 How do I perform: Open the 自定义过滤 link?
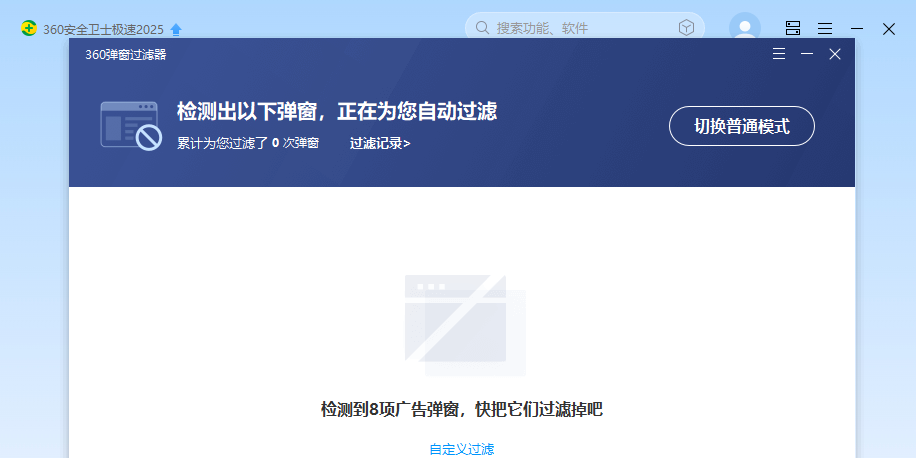pos(462,449)
